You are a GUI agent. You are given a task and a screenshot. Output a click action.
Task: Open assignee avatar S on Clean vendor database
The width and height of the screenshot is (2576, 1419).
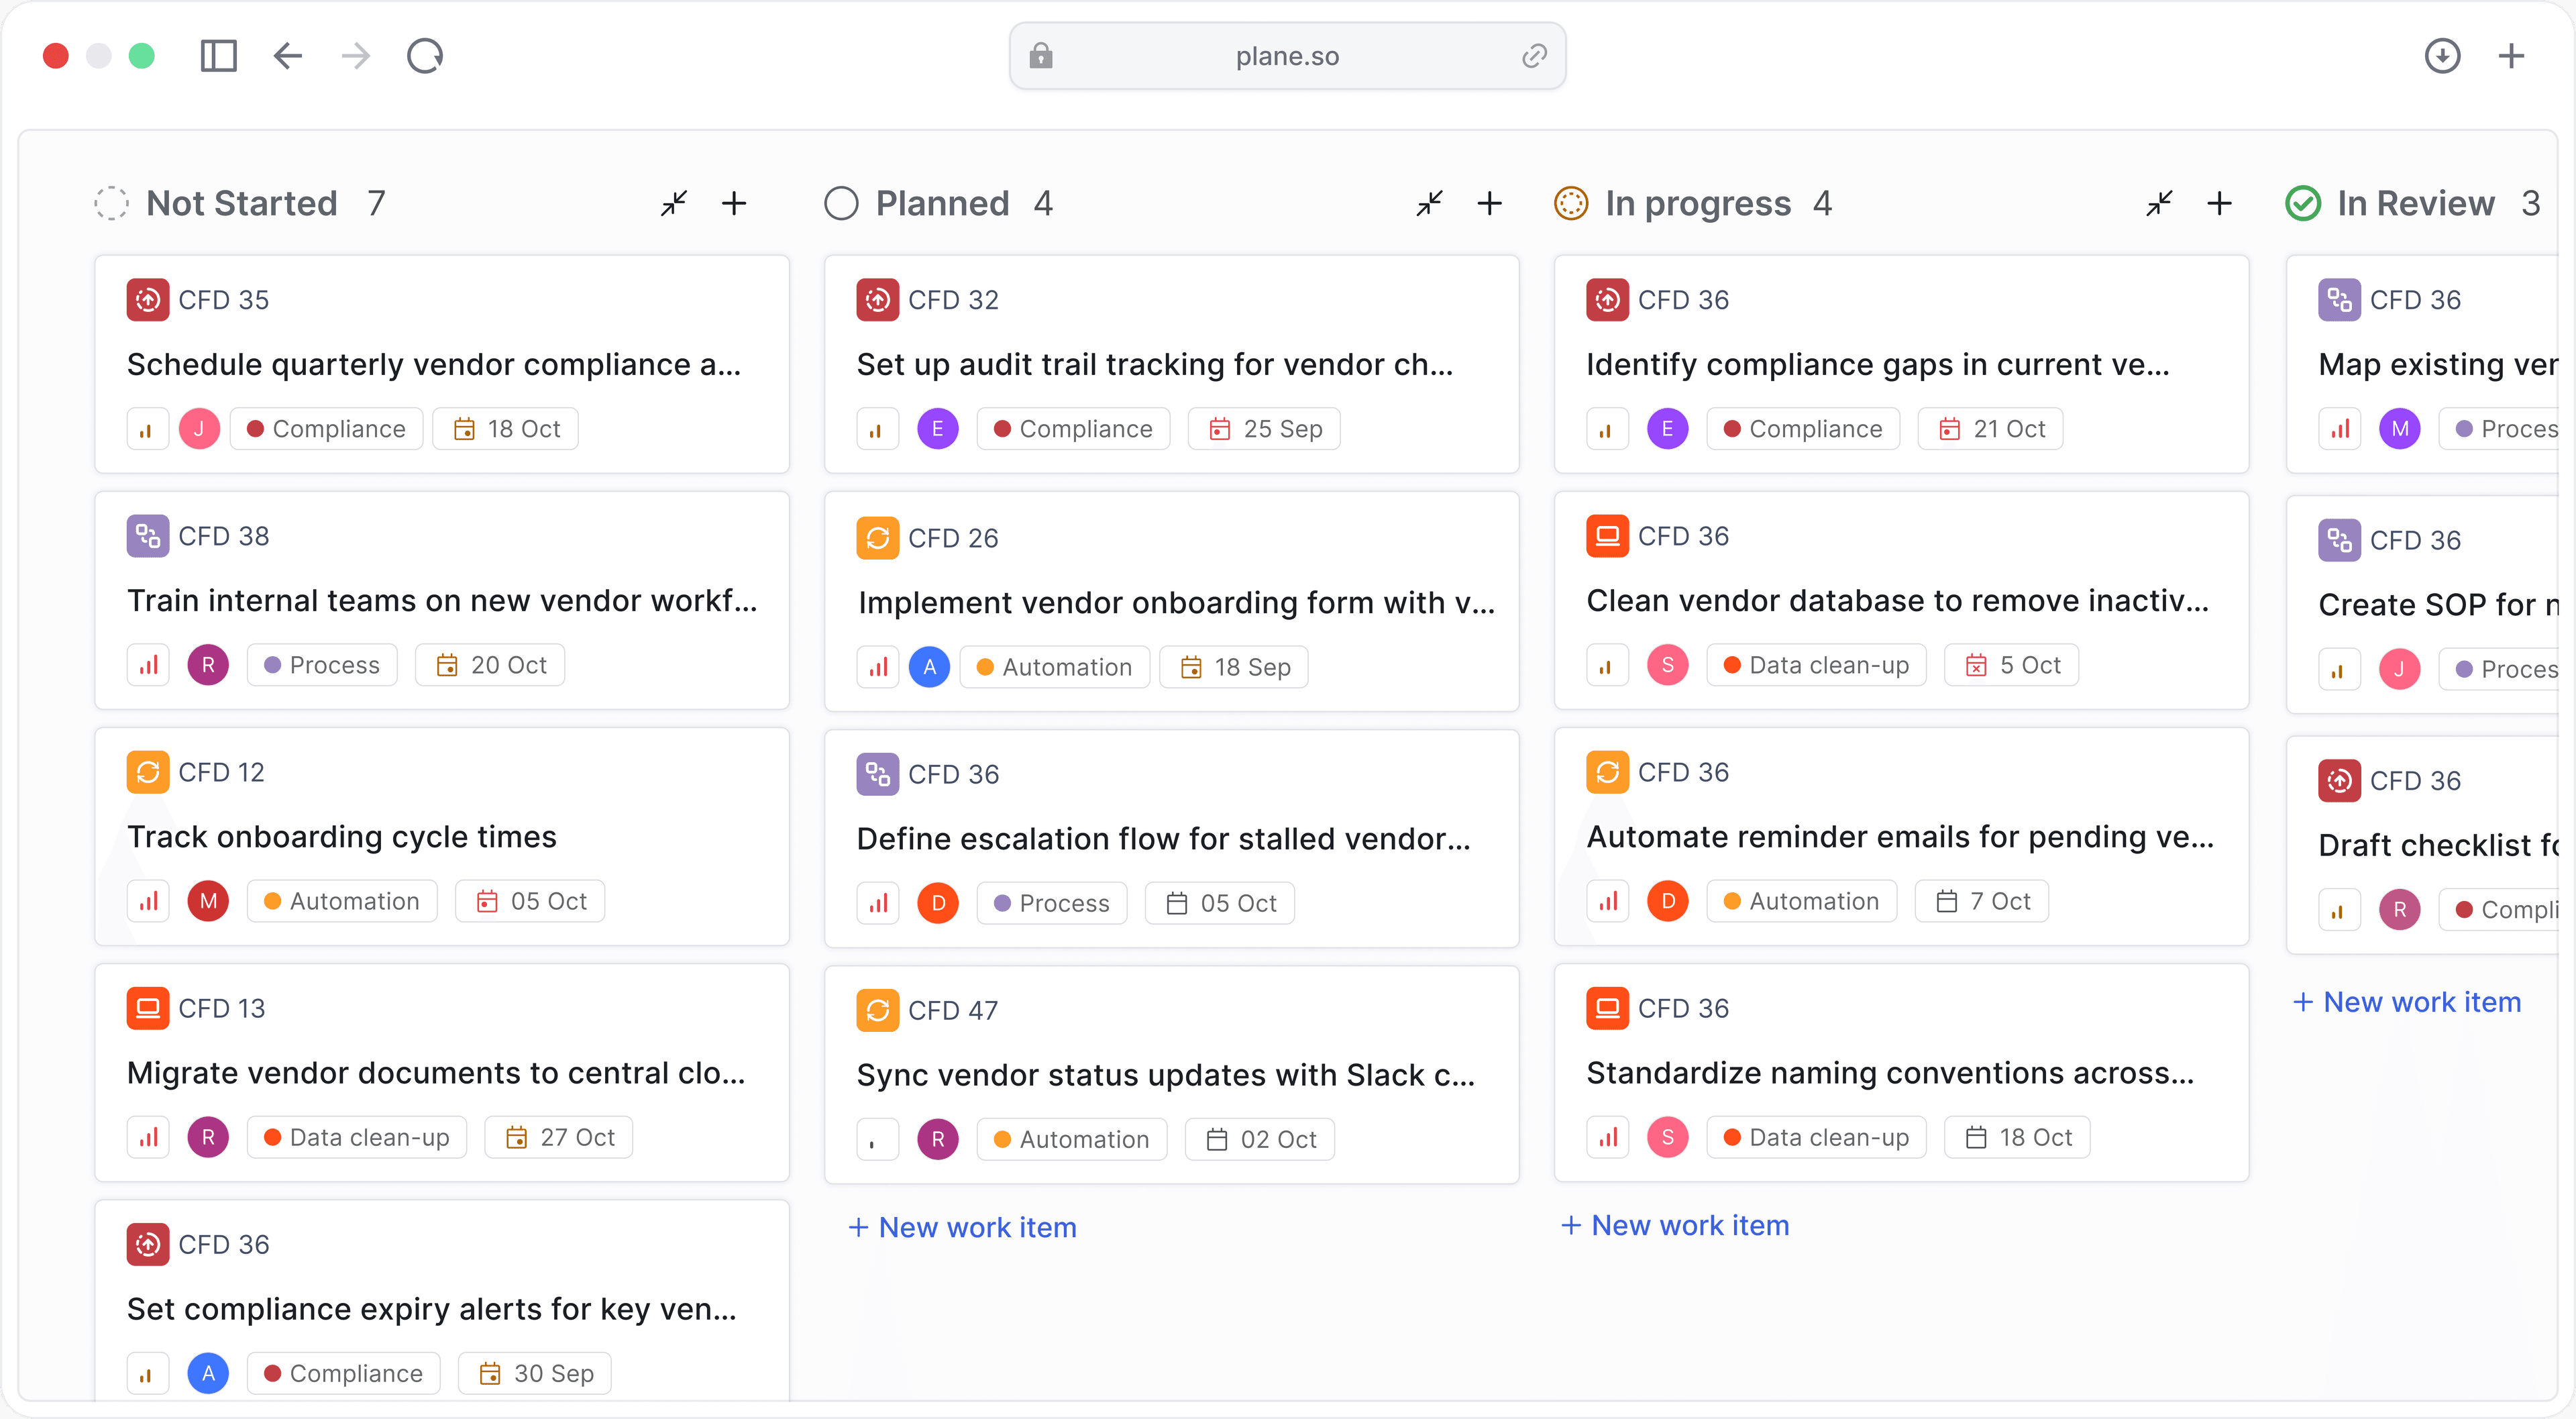pos(1667,665)
